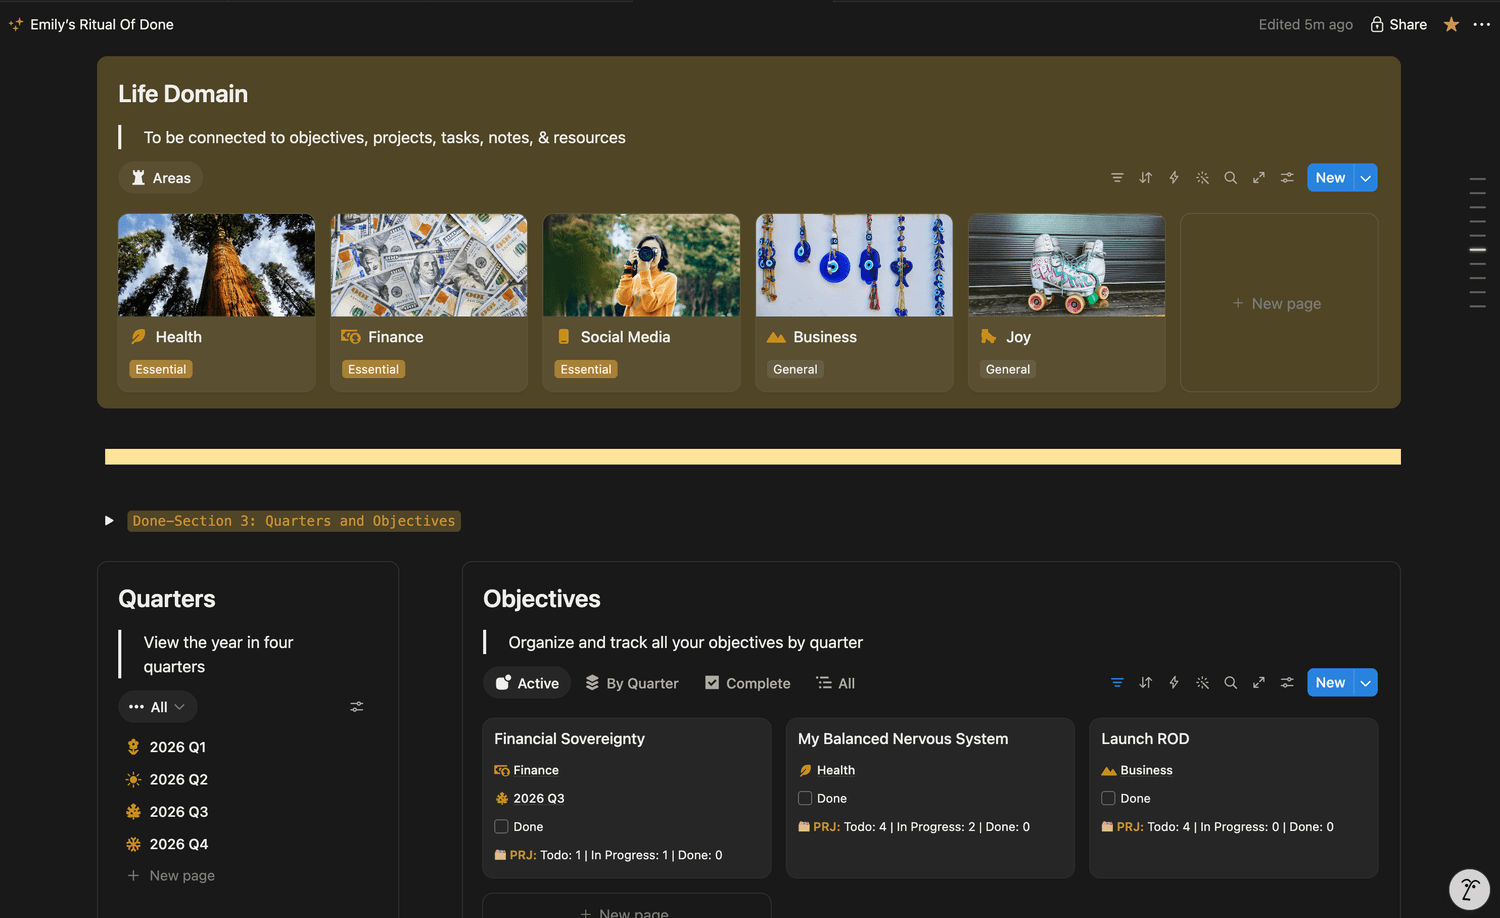Click the search icon in Objectives toolbar

1231,683
